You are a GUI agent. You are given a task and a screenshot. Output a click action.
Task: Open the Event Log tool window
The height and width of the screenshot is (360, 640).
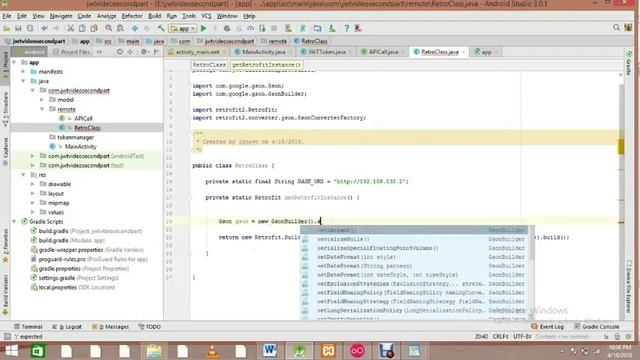pos(548,327)
